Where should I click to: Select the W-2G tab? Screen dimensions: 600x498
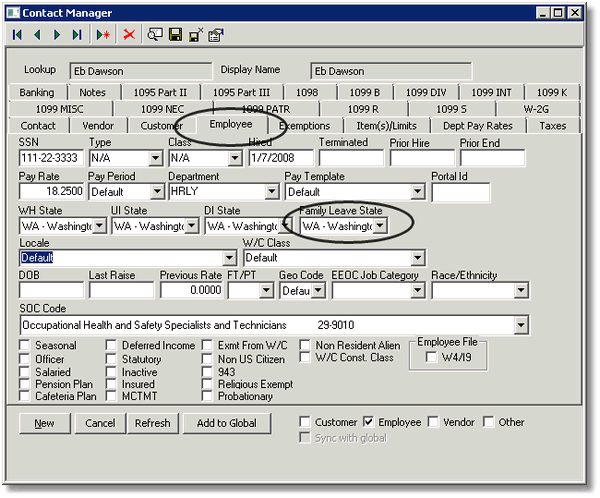pyautogui.click(x=536, y=109)
